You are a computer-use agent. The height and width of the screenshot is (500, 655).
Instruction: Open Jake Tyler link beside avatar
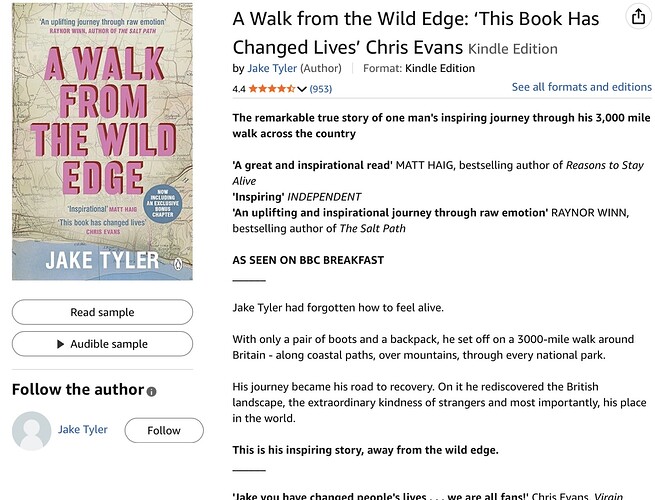click(83, 430)
